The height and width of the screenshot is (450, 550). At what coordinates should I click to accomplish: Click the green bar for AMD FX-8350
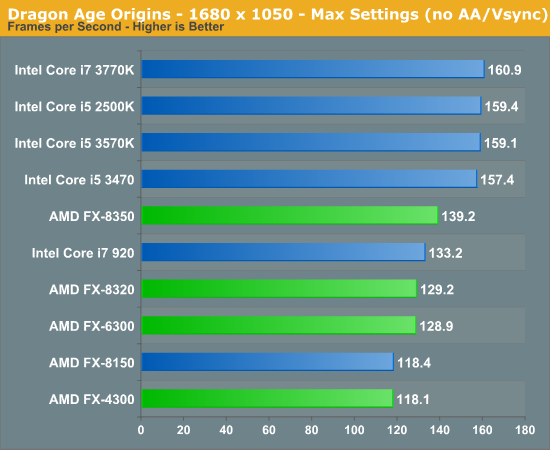(290, 215)
